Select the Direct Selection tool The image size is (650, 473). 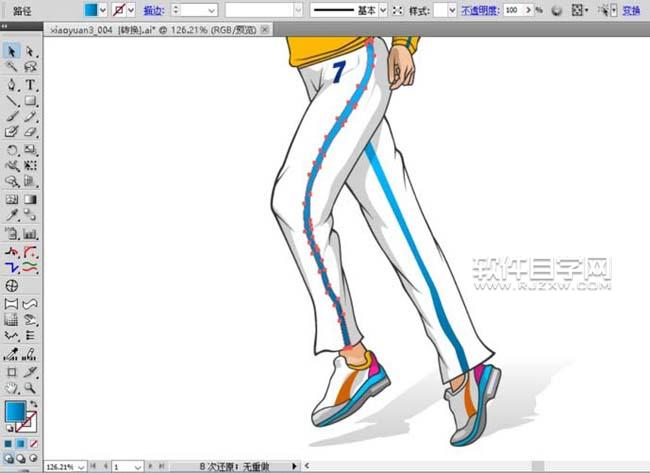click(30, 50)
